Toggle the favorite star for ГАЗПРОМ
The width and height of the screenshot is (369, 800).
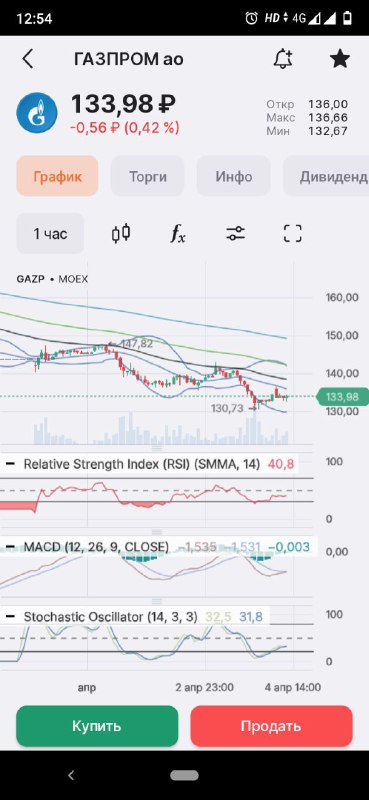[339, 59]
